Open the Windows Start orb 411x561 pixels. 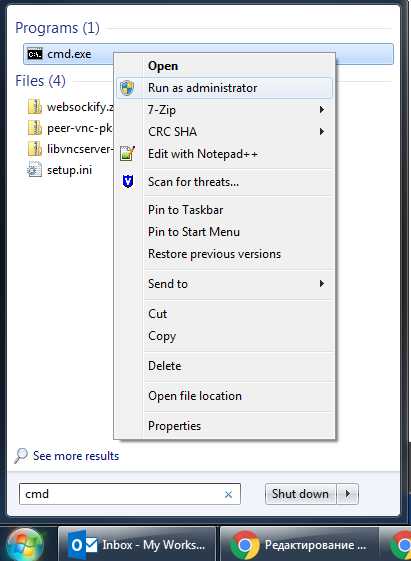(25, 545)
